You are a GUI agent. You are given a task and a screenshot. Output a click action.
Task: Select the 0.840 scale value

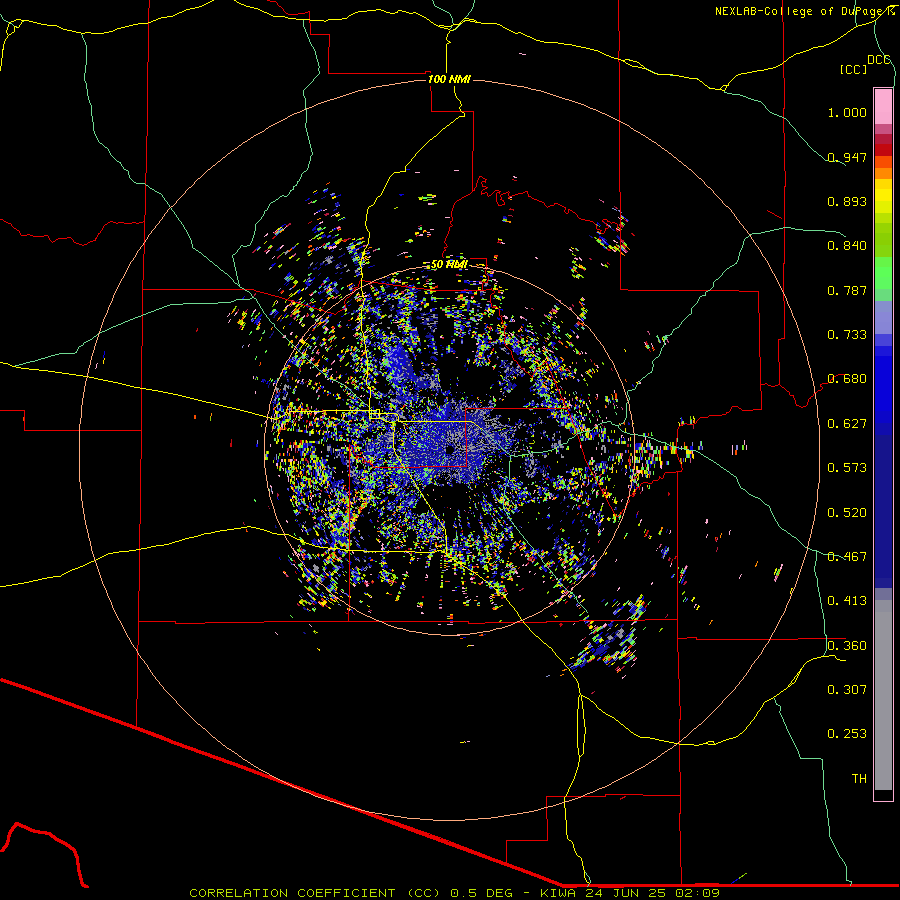pyautogui.click(x=847, y=246)
